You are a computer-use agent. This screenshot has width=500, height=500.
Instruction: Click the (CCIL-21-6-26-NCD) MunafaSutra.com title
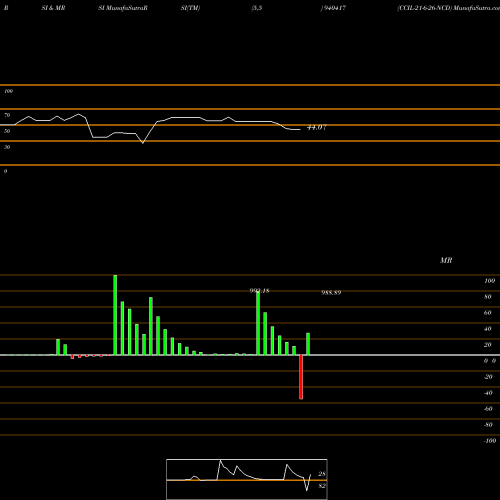click(448, 8)
